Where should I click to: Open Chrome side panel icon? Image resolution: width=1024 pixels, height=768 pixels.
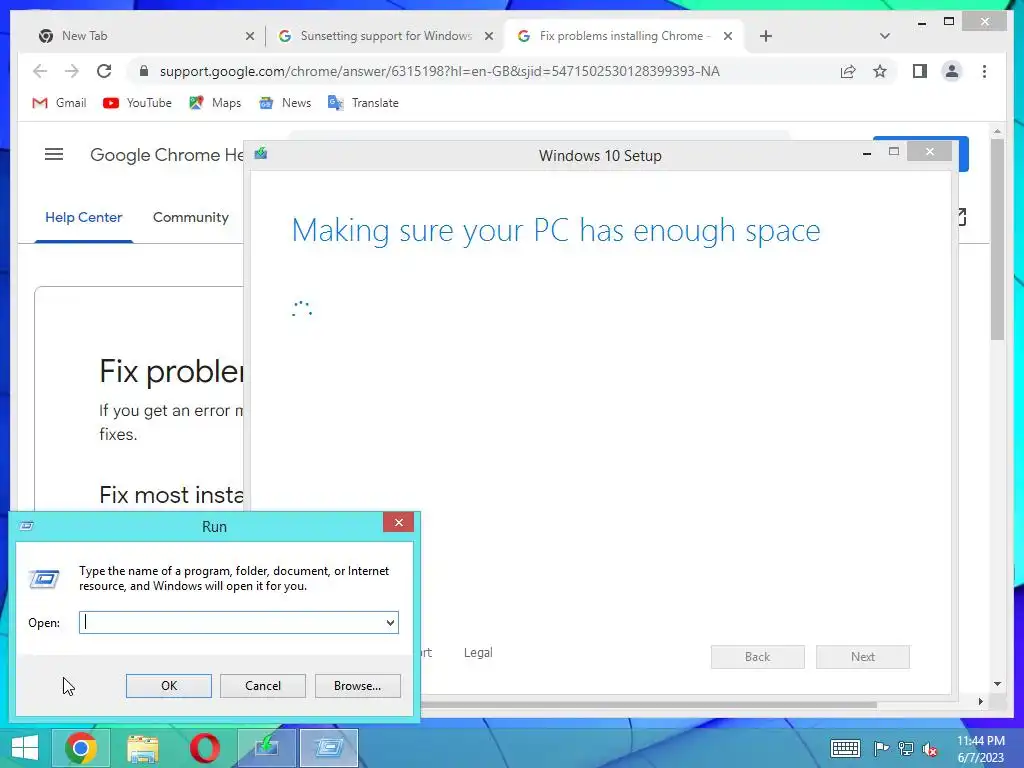(x=920, y=71)
